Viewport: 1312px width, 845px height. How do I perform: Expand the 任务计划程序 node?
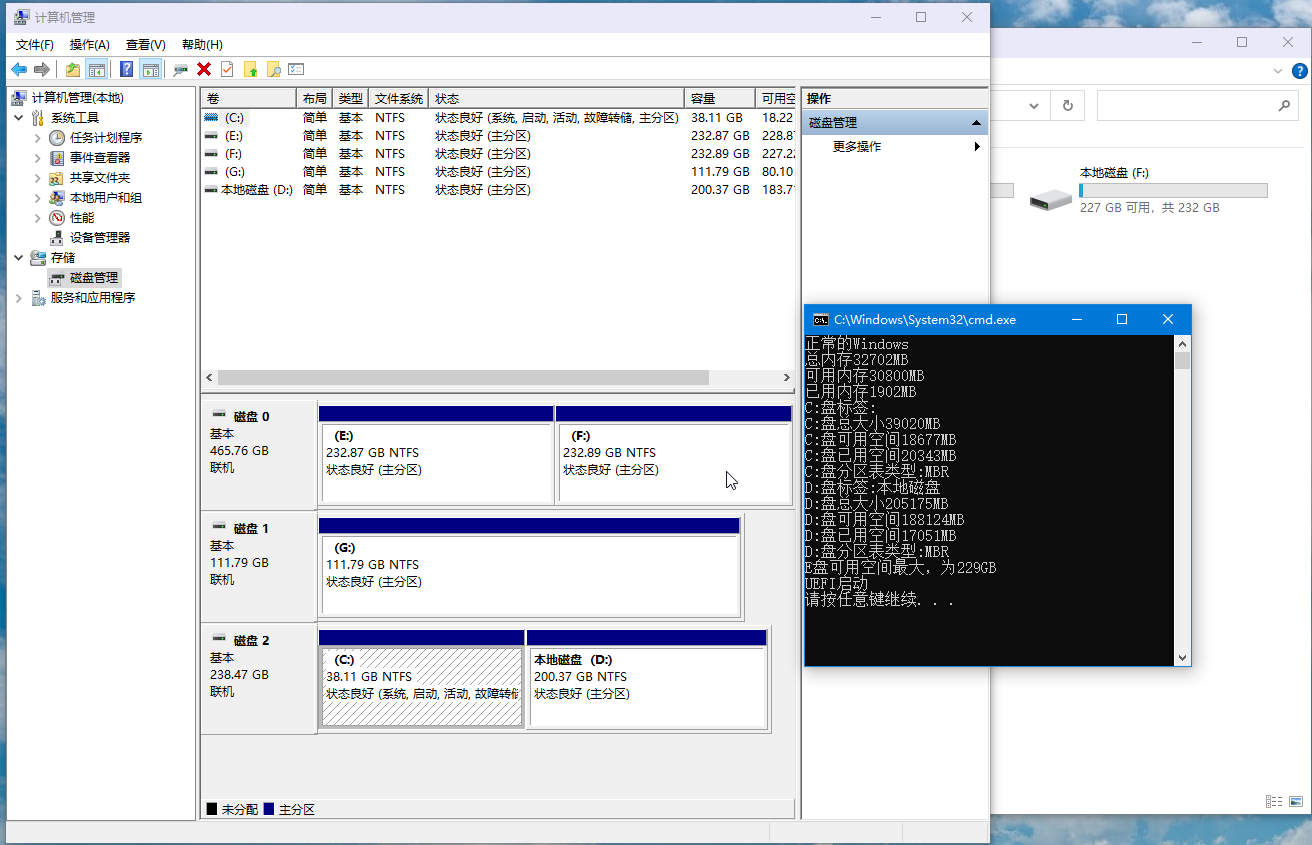38,138
